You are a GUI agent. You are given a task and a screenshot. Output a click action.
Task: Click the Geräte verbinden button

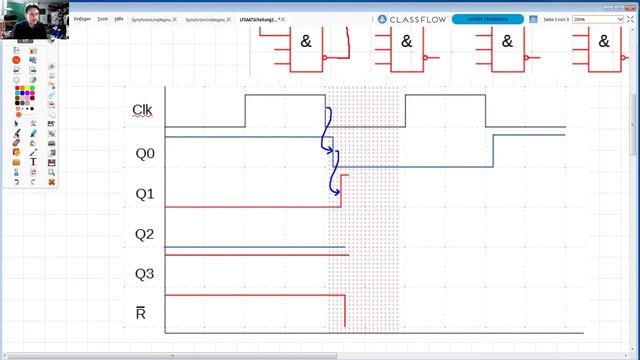(x=488, y=19)
